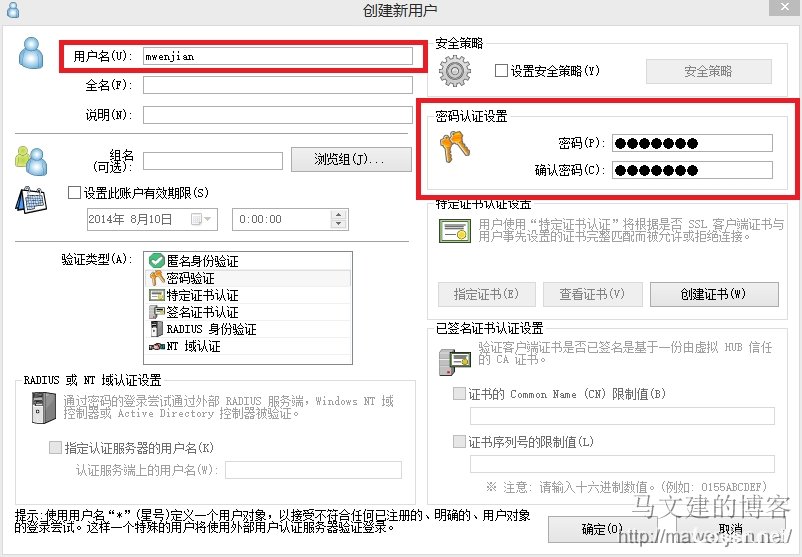Click the keys icon next to 密码验证
The image size is (802, 557).
coord(157,278)
